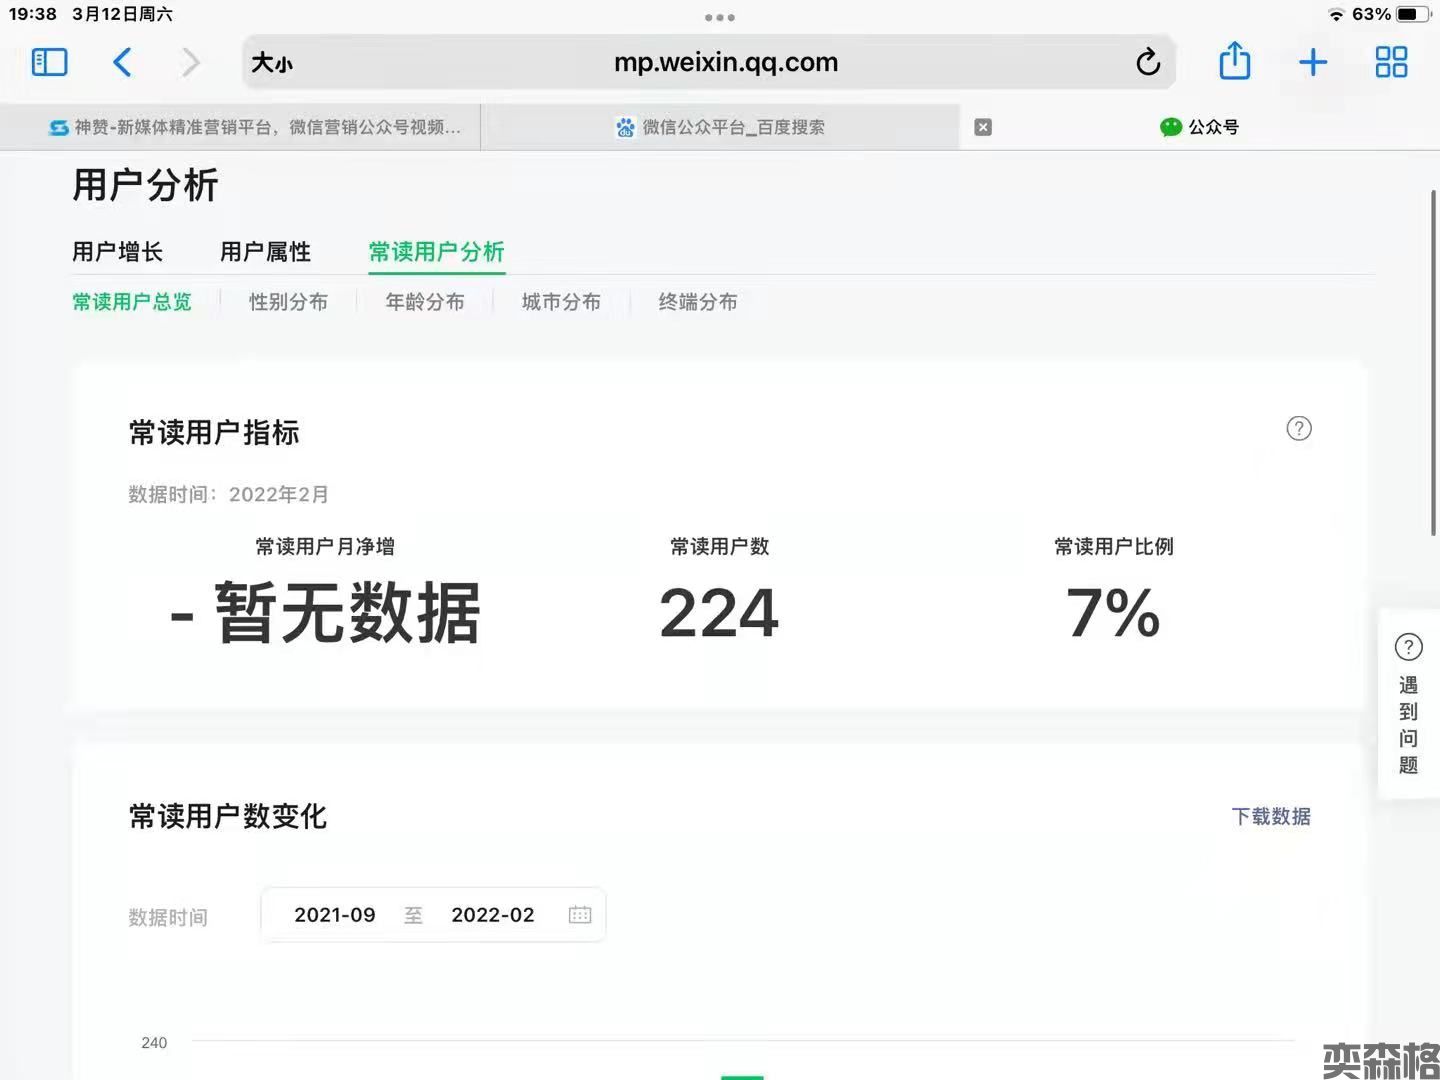Image resolution: width=1440 pixels, height=1080 pixels.
Task: Open the calendar icon in date range
Action: click(x=580, y=915)
